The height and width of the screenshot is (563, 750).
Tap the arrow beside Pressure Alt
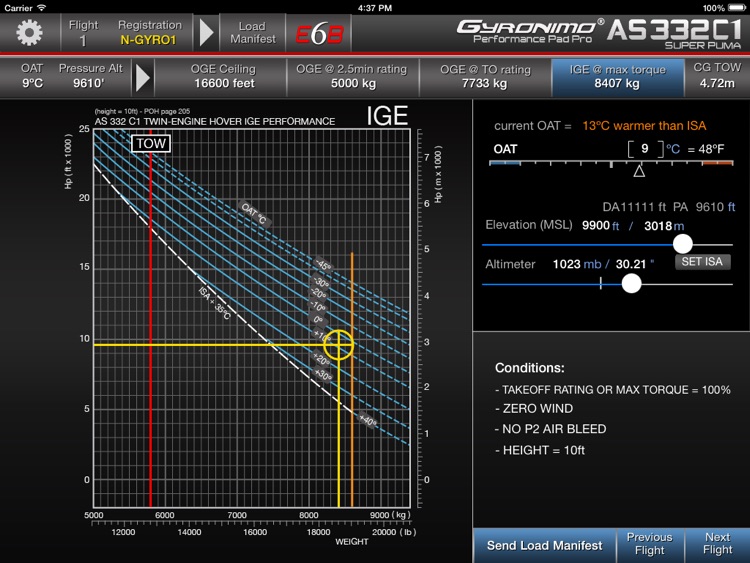(x=143, y=77)
